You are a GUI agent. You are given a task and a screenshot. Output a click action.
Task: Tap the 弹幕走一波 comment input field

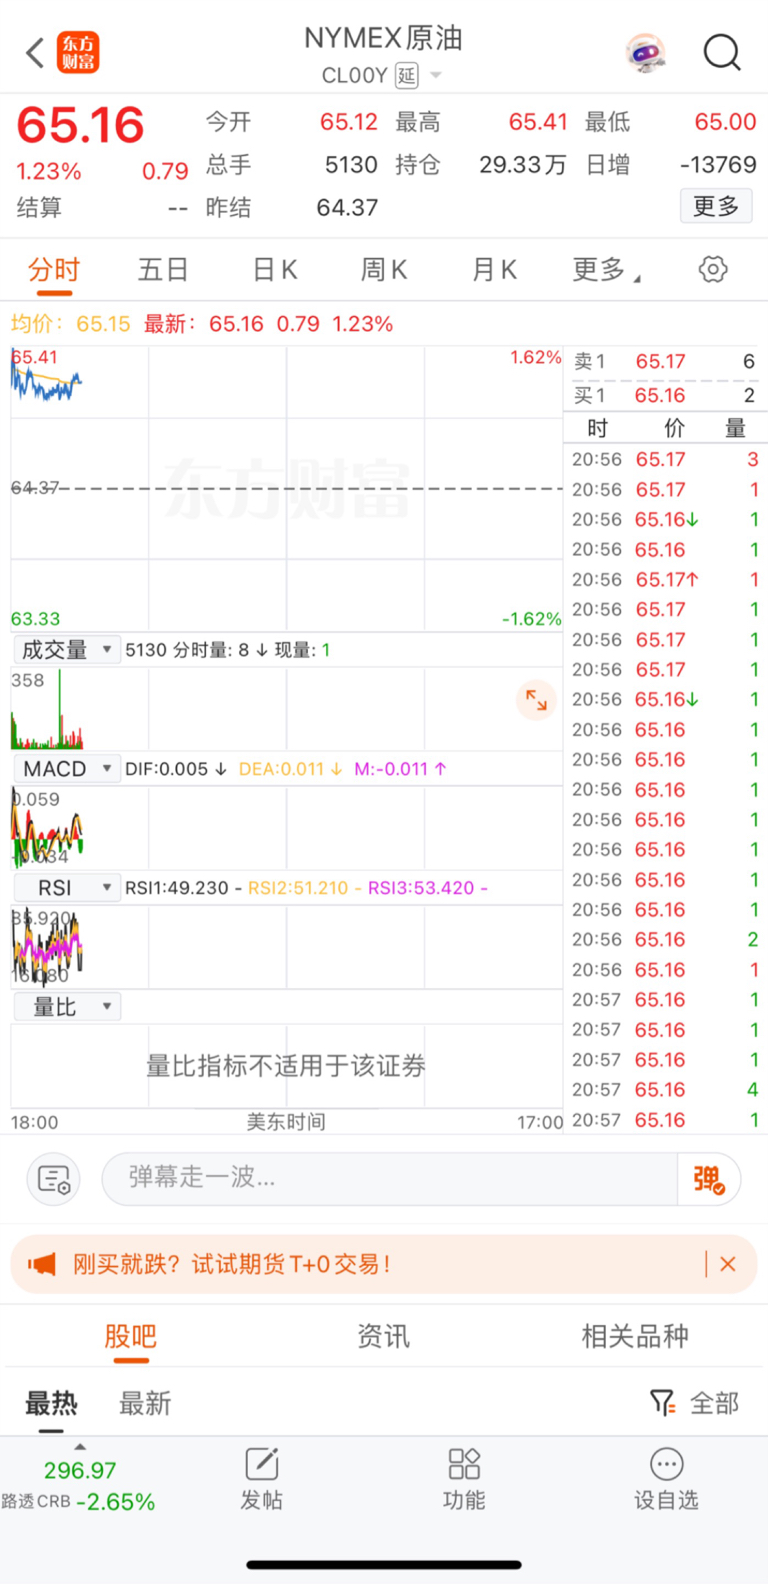[390, 1179]
